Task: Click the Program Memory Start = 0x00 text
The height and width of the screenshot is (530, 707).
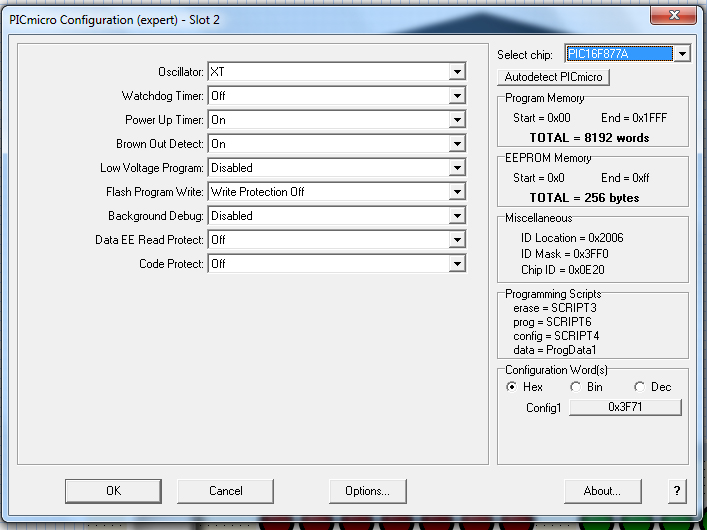Action: click(542, 118)
